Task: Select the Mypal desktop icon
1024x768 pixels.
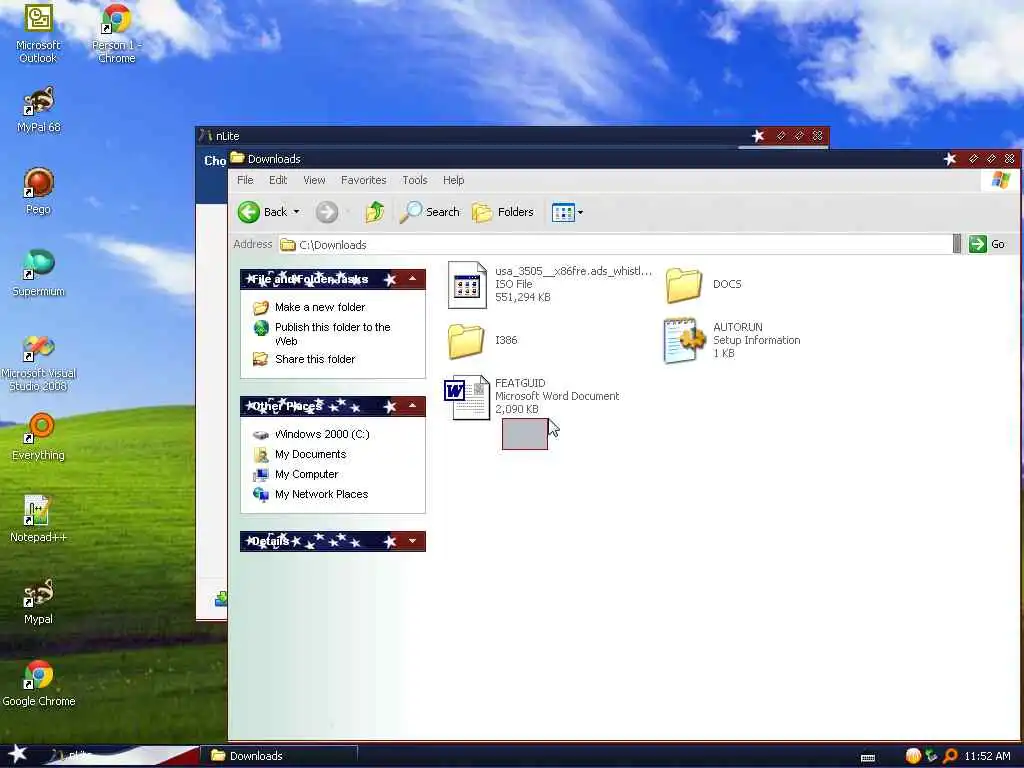Action: coord(39,601)
